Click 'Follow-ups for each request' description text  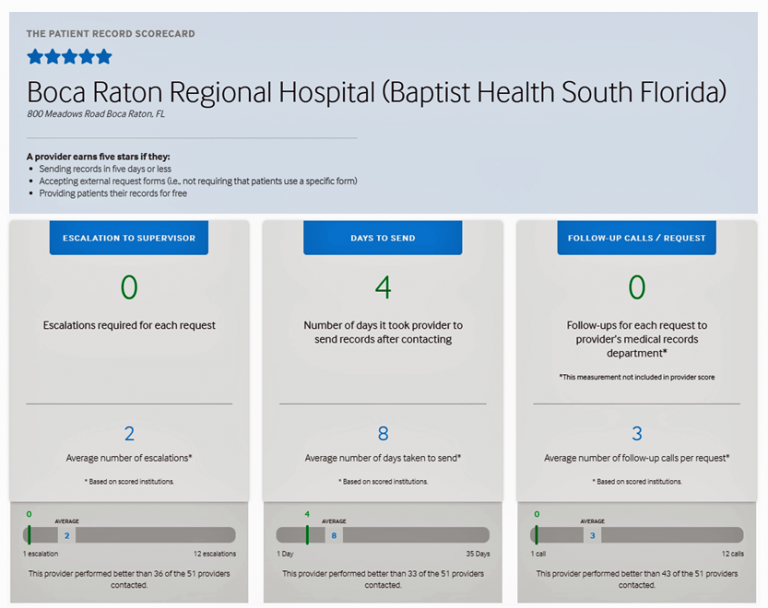coord(637,339)
